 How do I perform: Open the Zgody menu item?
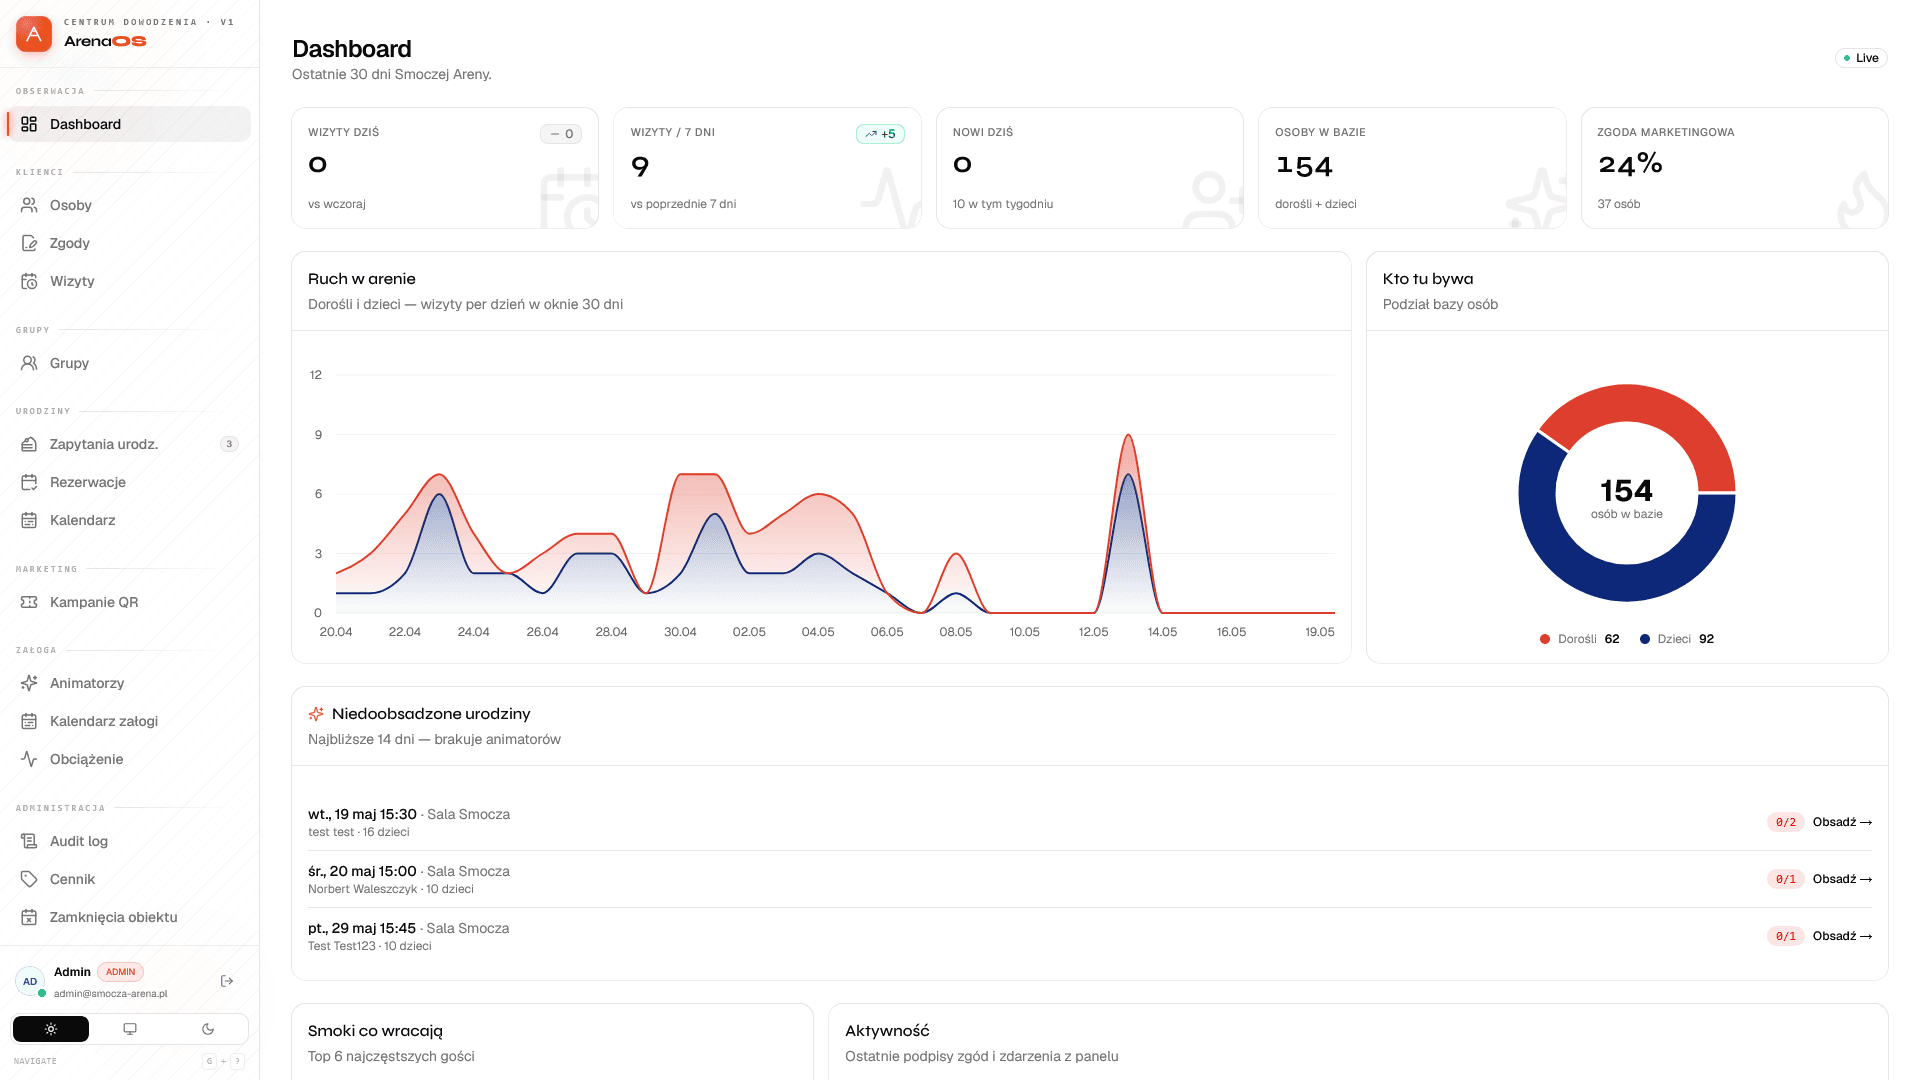(x=128, y=243)
